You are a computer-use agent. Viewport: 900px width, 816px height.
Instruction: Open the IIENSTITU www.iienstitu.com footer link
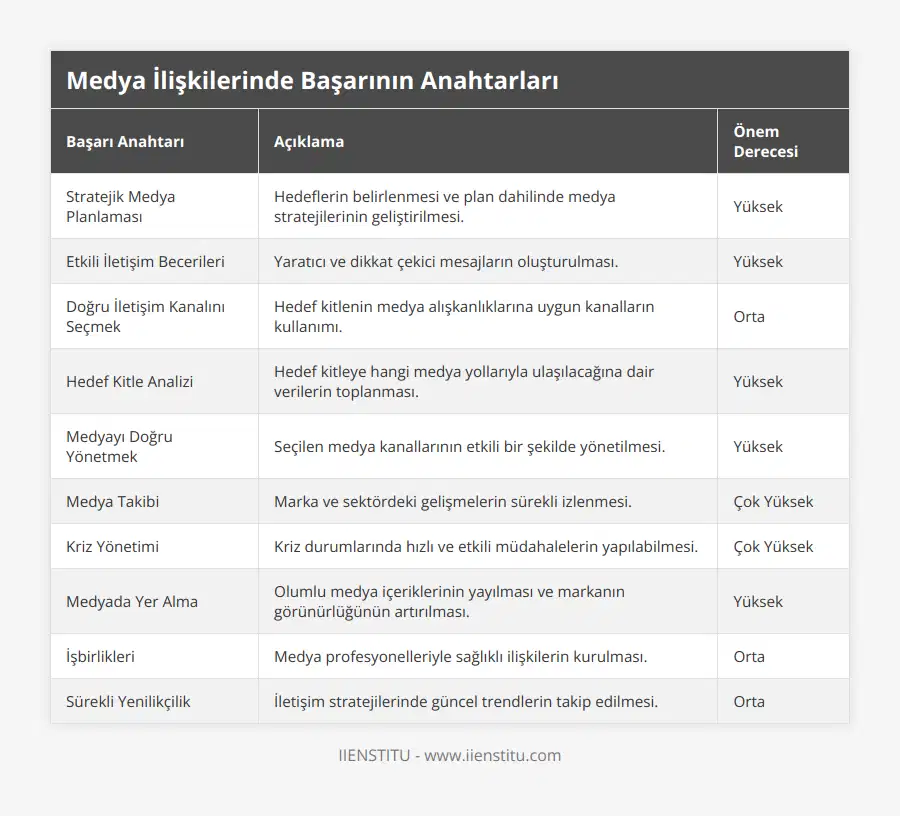point(449,755)
